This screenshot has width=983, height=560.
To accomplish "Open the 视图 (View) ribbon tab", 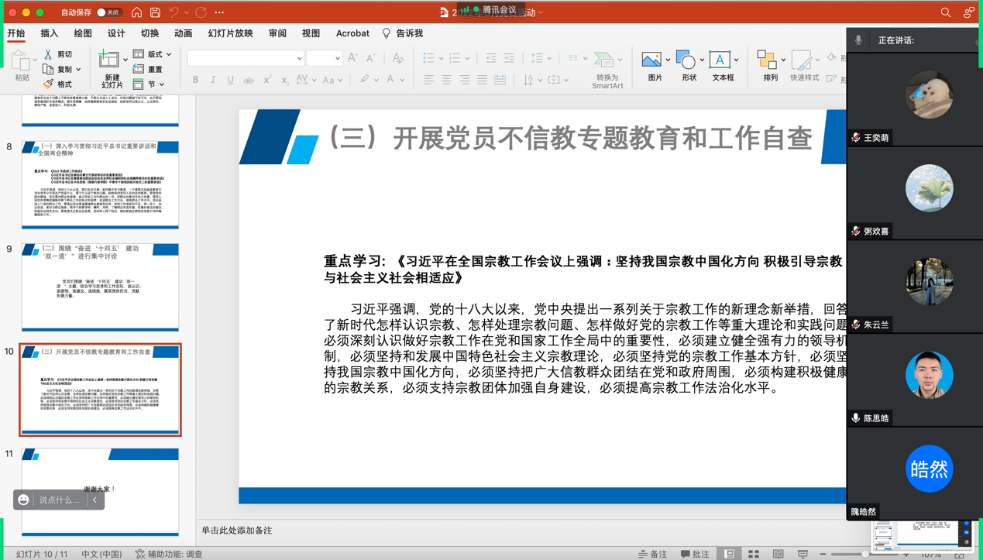I will 311,33.
